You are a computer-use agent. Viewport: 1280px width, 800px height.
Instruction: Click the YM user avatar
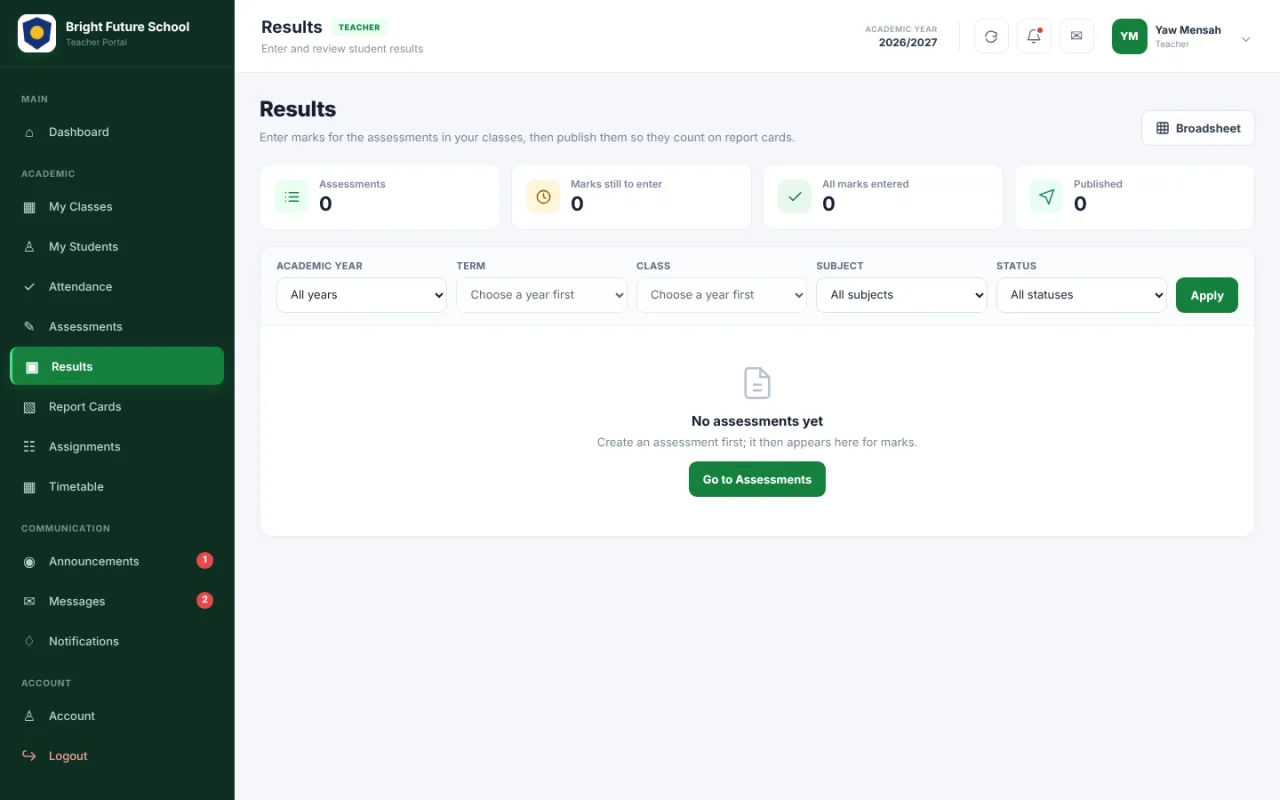(x=1129, y=36)
